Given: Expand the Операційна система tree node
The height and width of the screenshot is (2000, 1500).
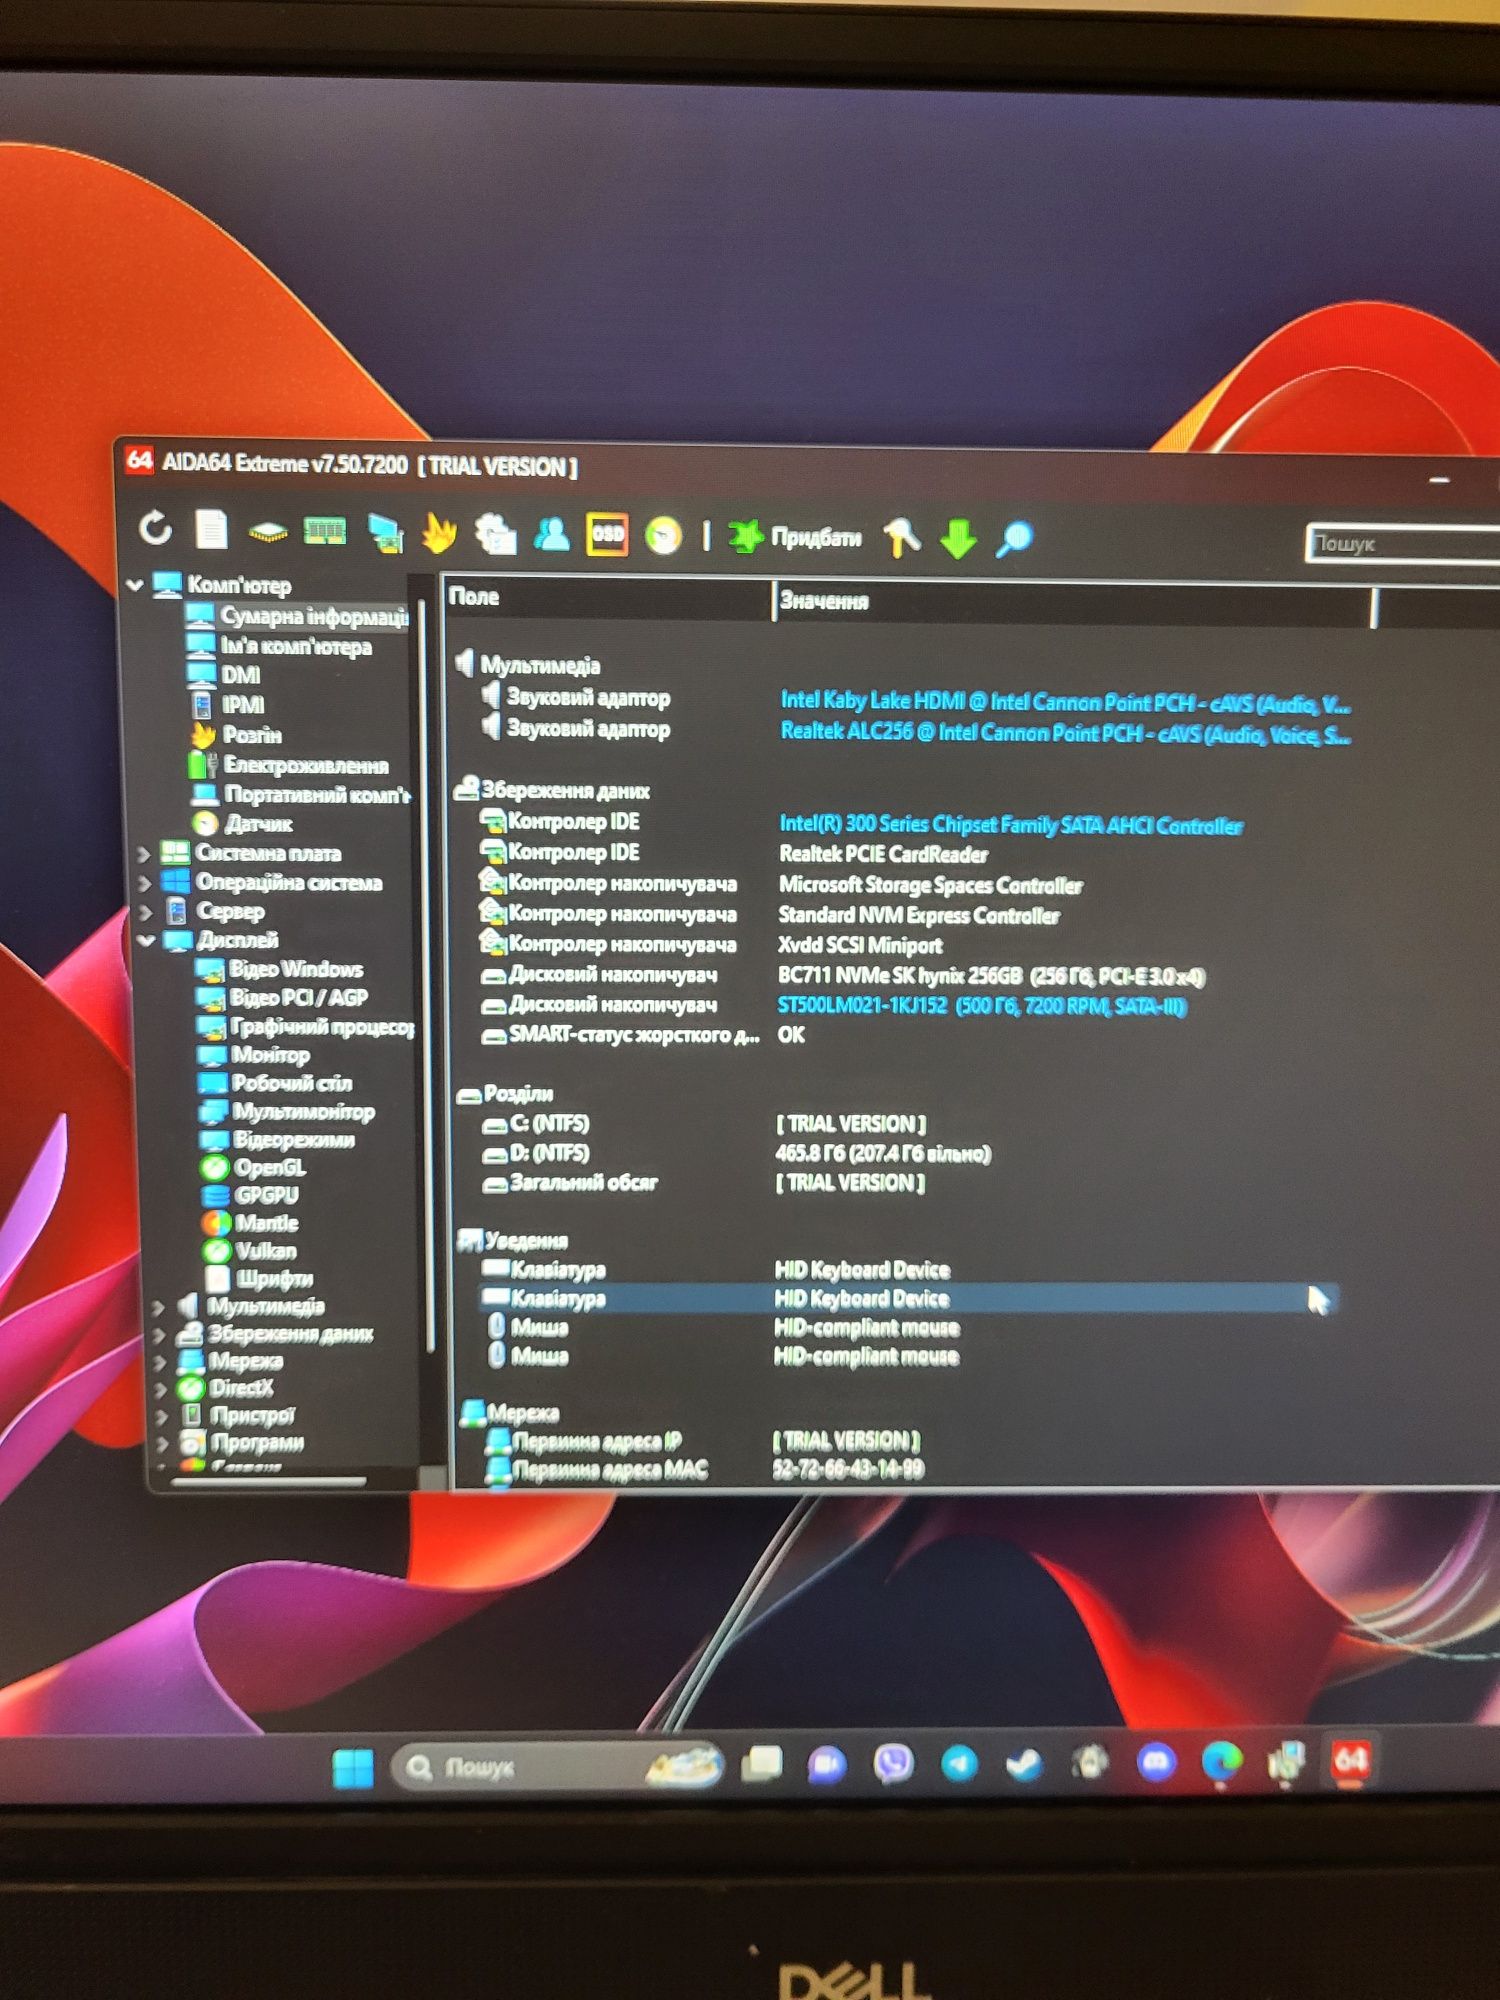Looking at the screenshot, I should point(145,883).
